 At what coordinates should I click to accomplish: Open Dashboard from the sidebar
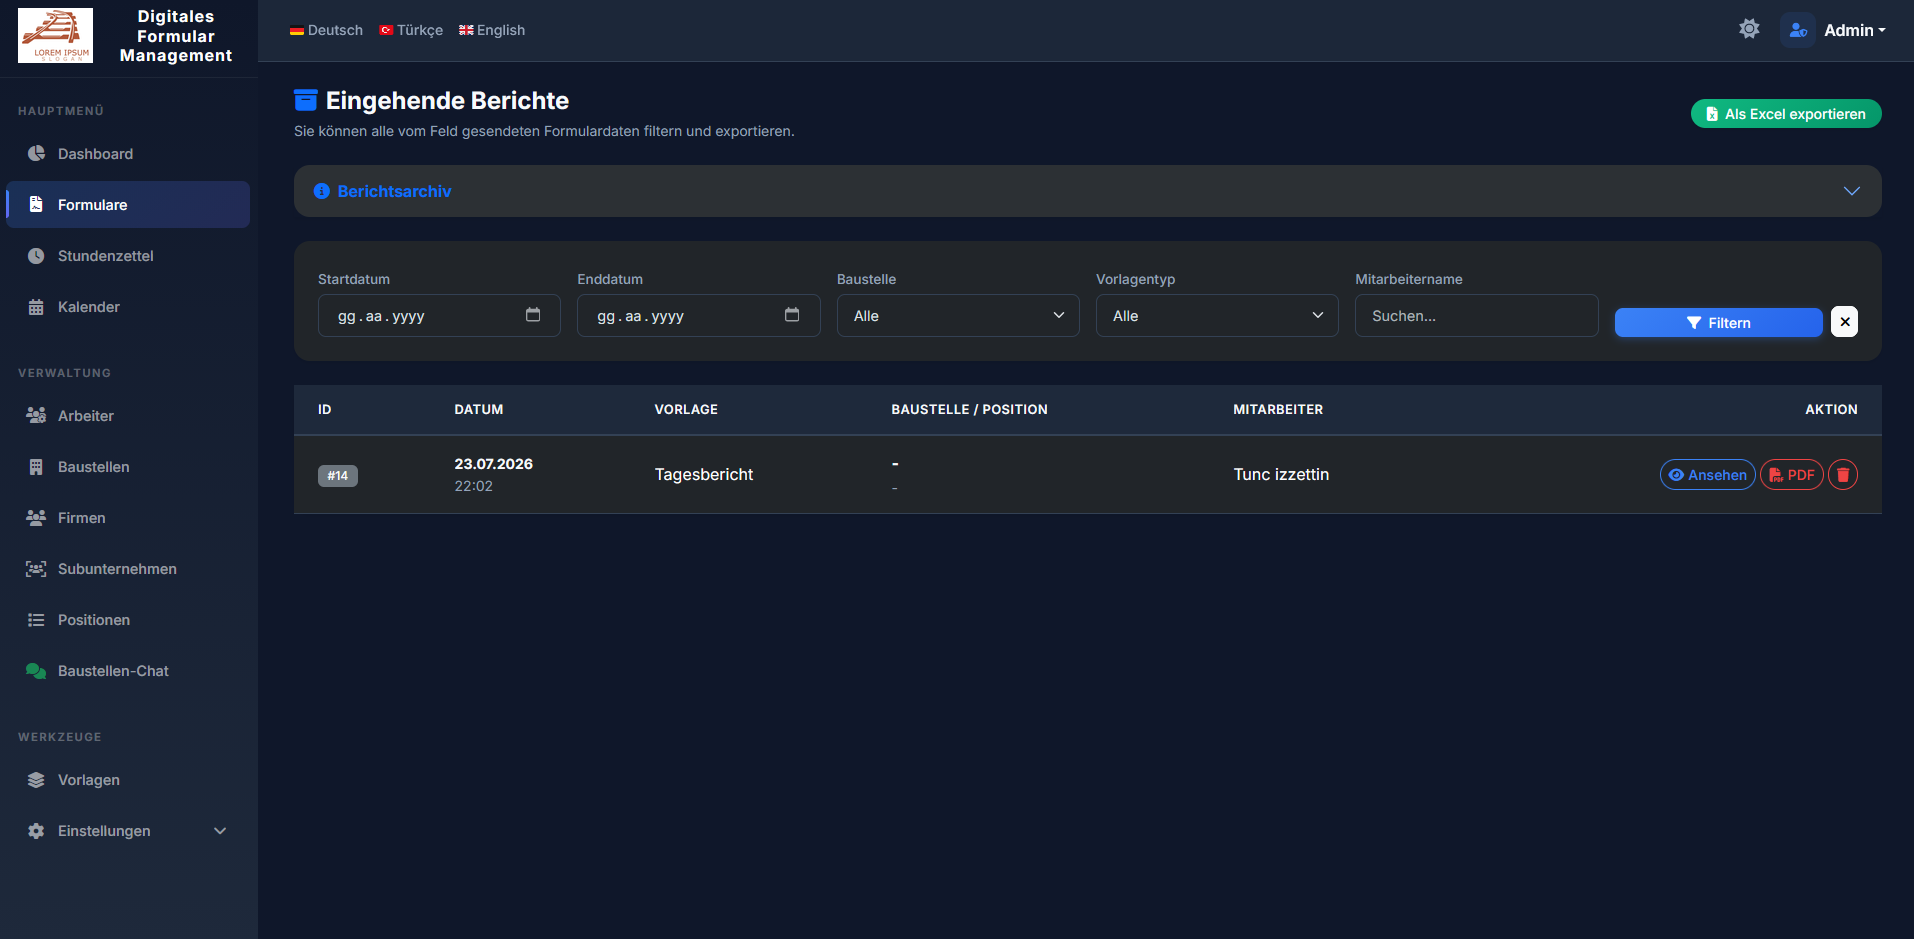[128, 153]
